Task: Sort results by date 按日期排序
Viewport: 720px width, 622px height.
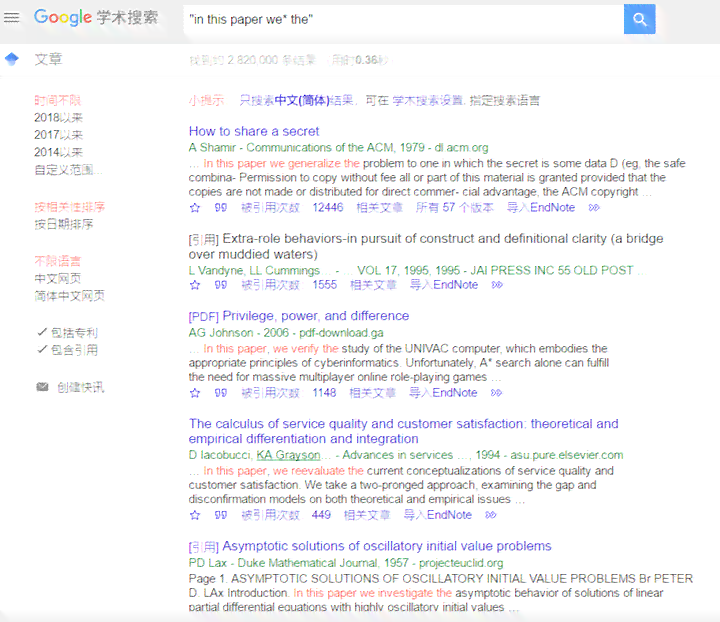Action: tap(64, 224)
